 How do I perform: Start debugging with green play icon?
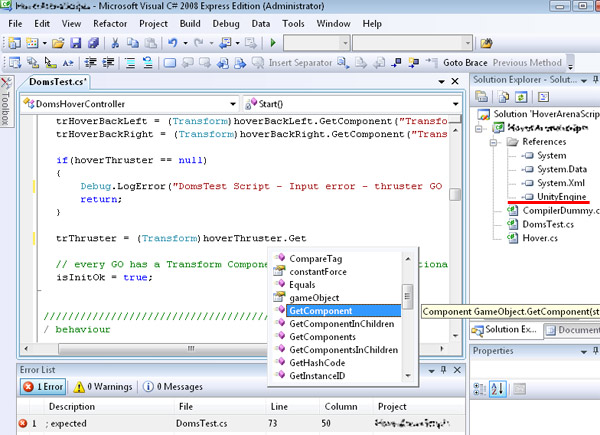pos(273,42)
